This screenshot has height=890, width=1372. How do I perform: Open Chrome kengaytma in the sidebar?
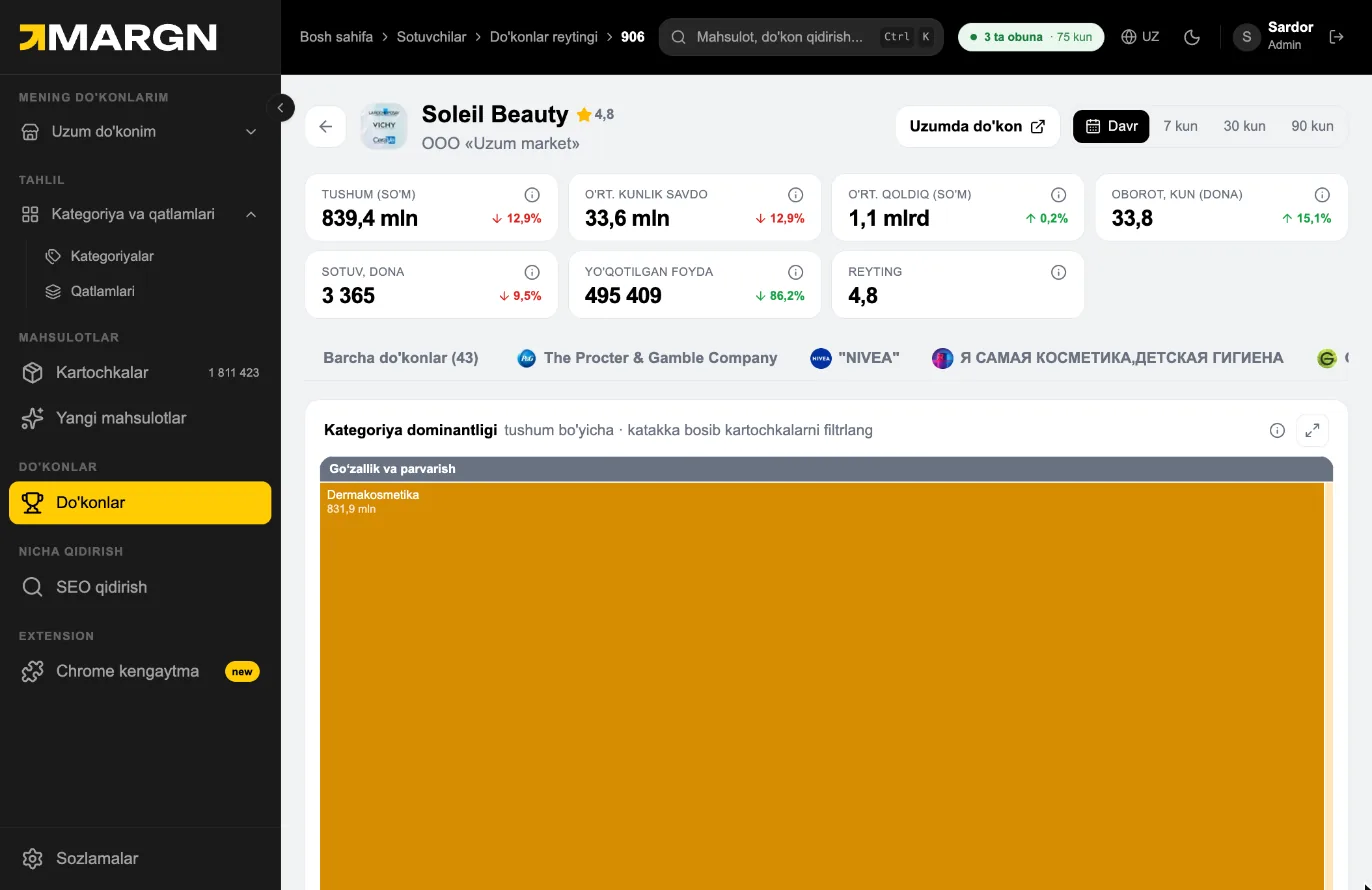[x=140, y=671]
